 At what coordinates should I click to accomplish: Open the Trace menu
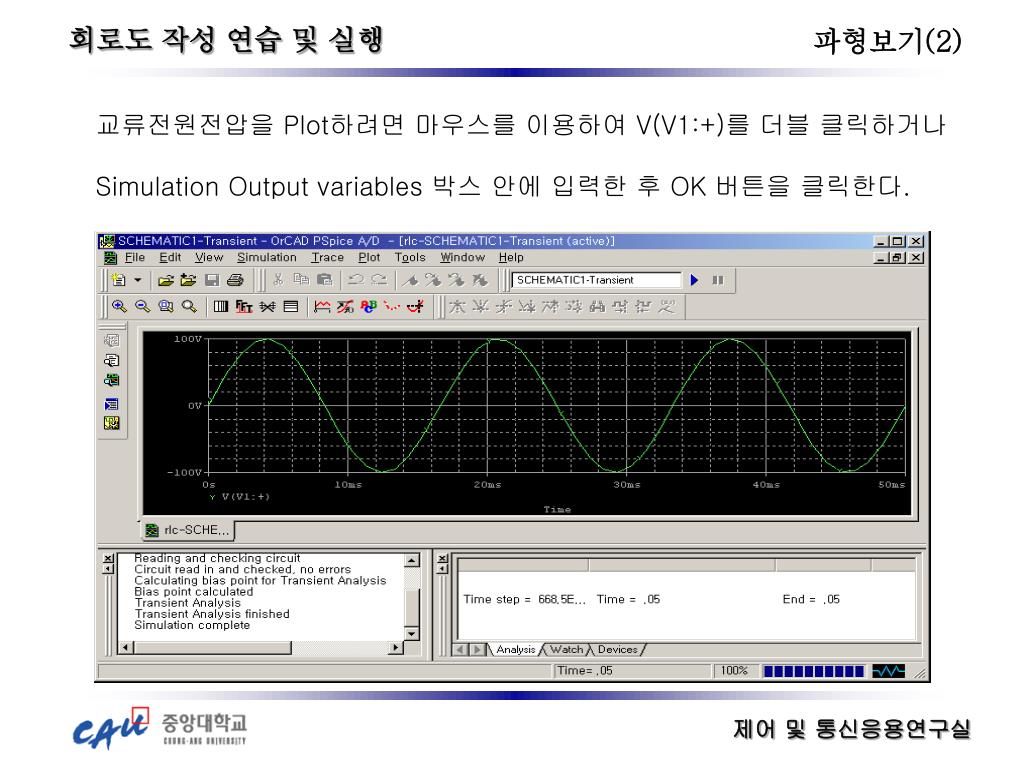click(327, 257)
